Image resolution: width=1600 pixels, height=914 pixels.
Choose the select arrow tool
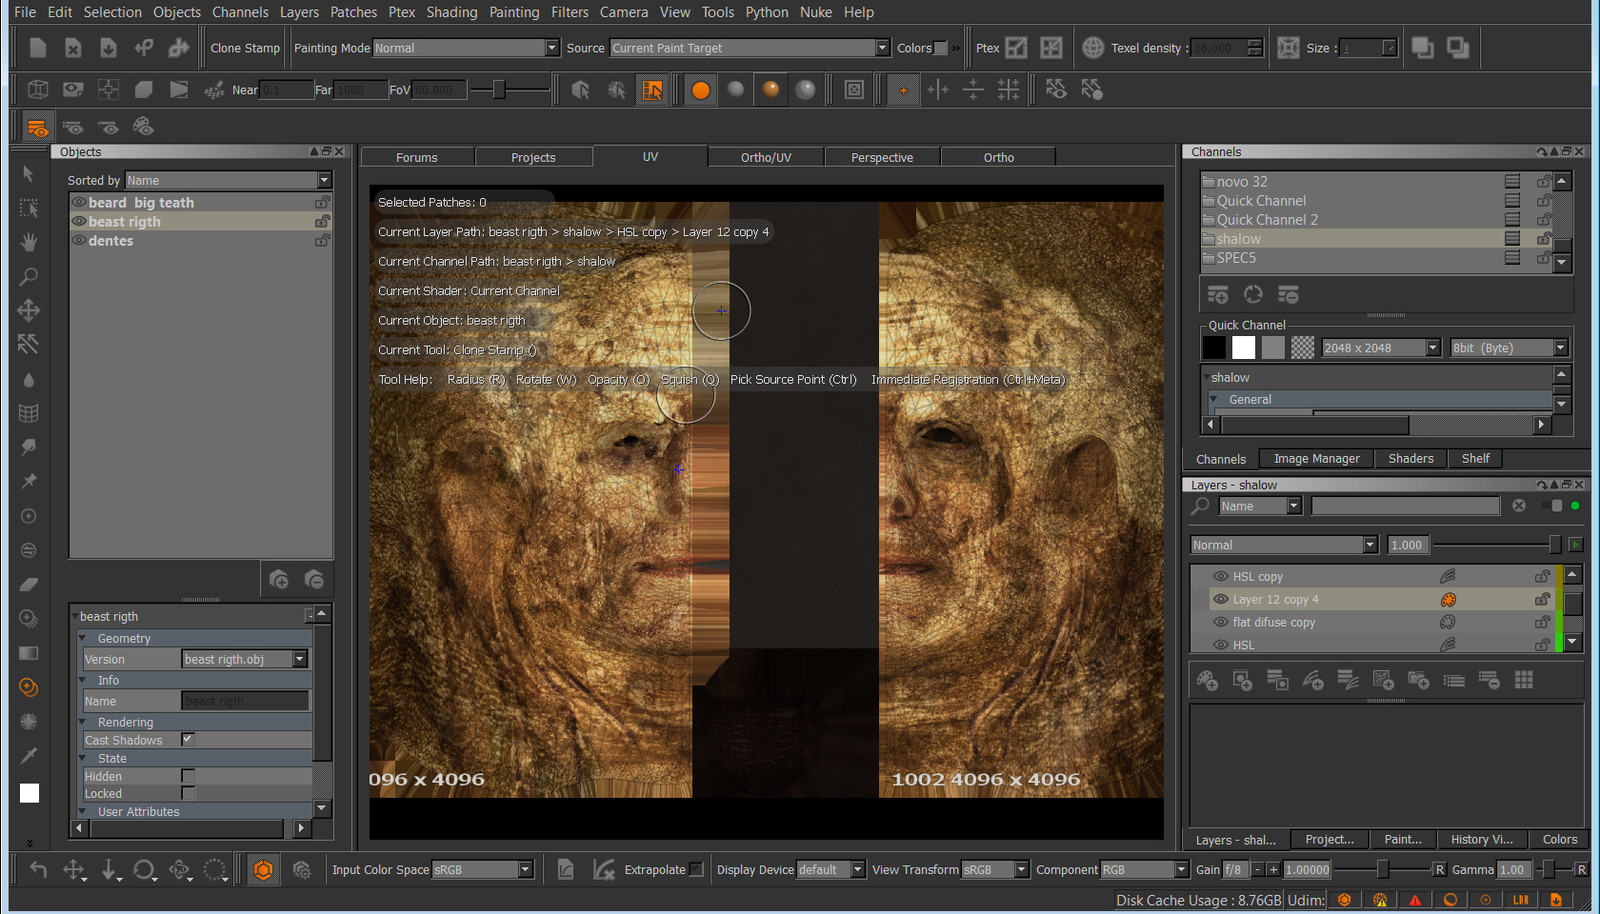tap(29, 174)
